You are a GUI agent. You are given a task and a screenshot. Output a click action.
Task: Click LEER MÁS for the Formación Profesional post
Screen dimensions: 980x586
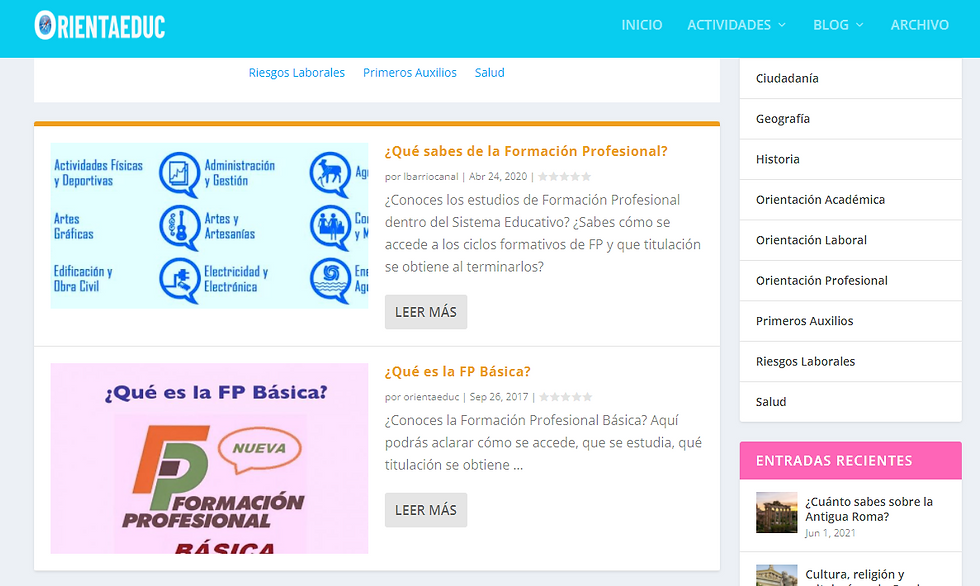426,312
